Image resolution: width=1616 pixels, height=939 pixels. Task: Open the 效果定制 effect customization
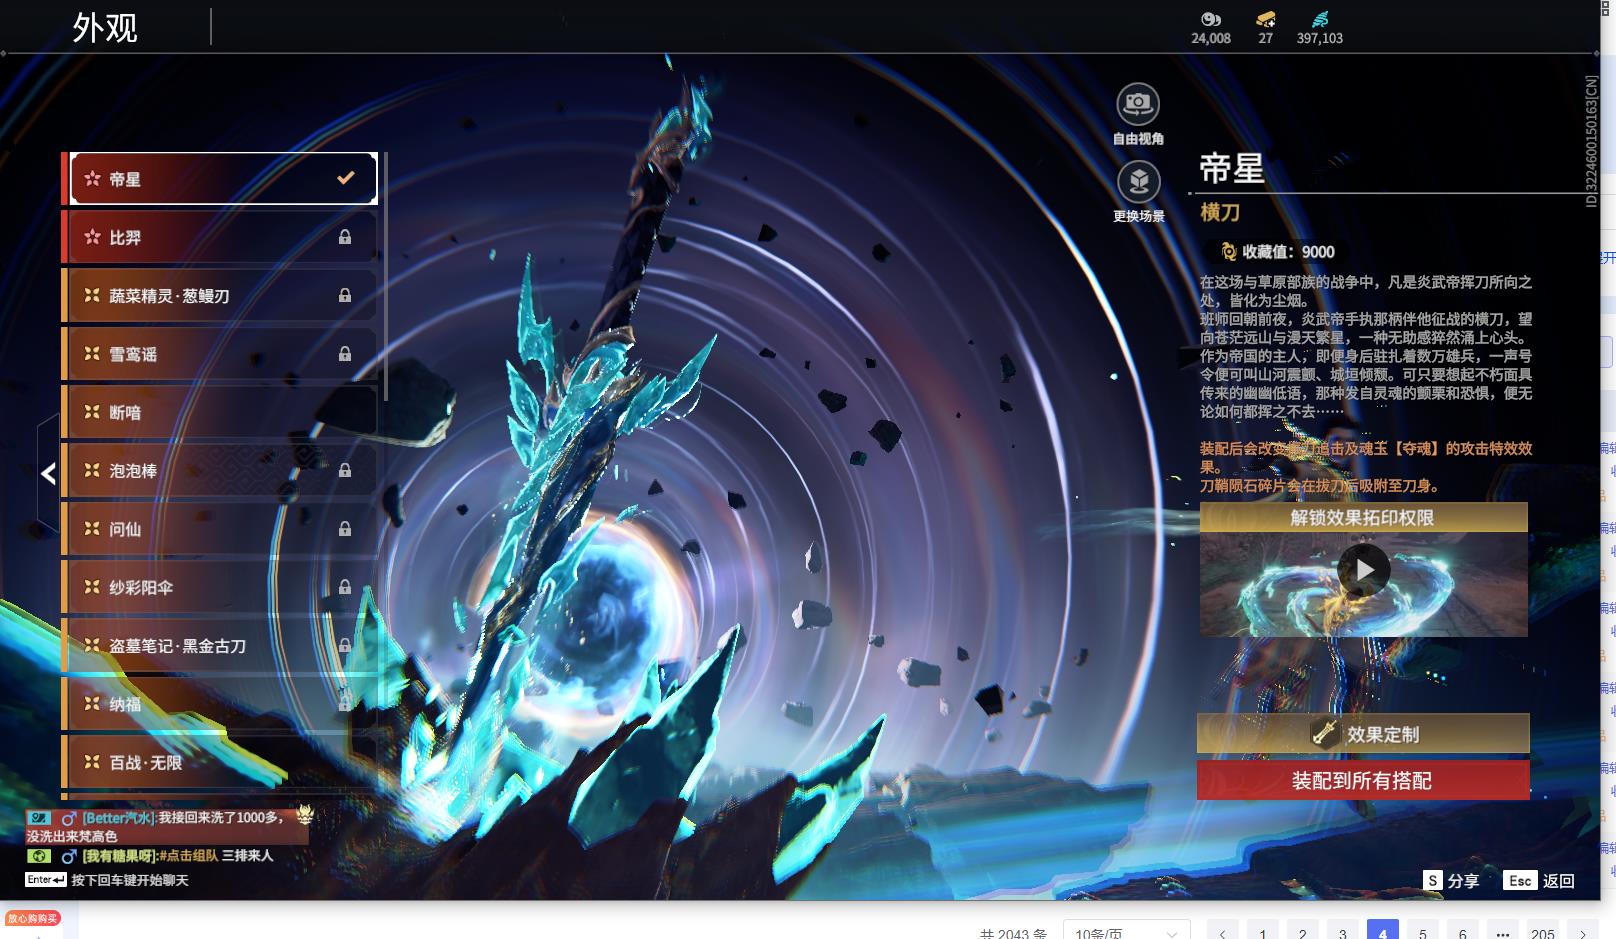click(x=1362, y=734)
